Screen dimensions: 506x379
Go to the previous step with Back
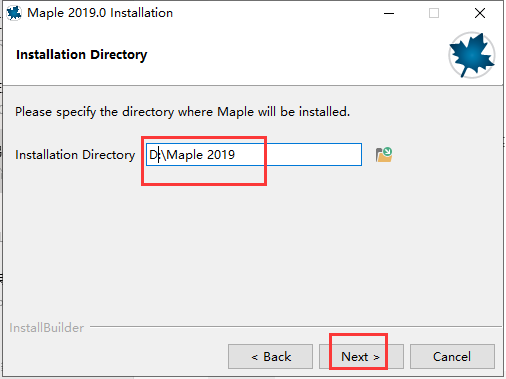(270, 357)
